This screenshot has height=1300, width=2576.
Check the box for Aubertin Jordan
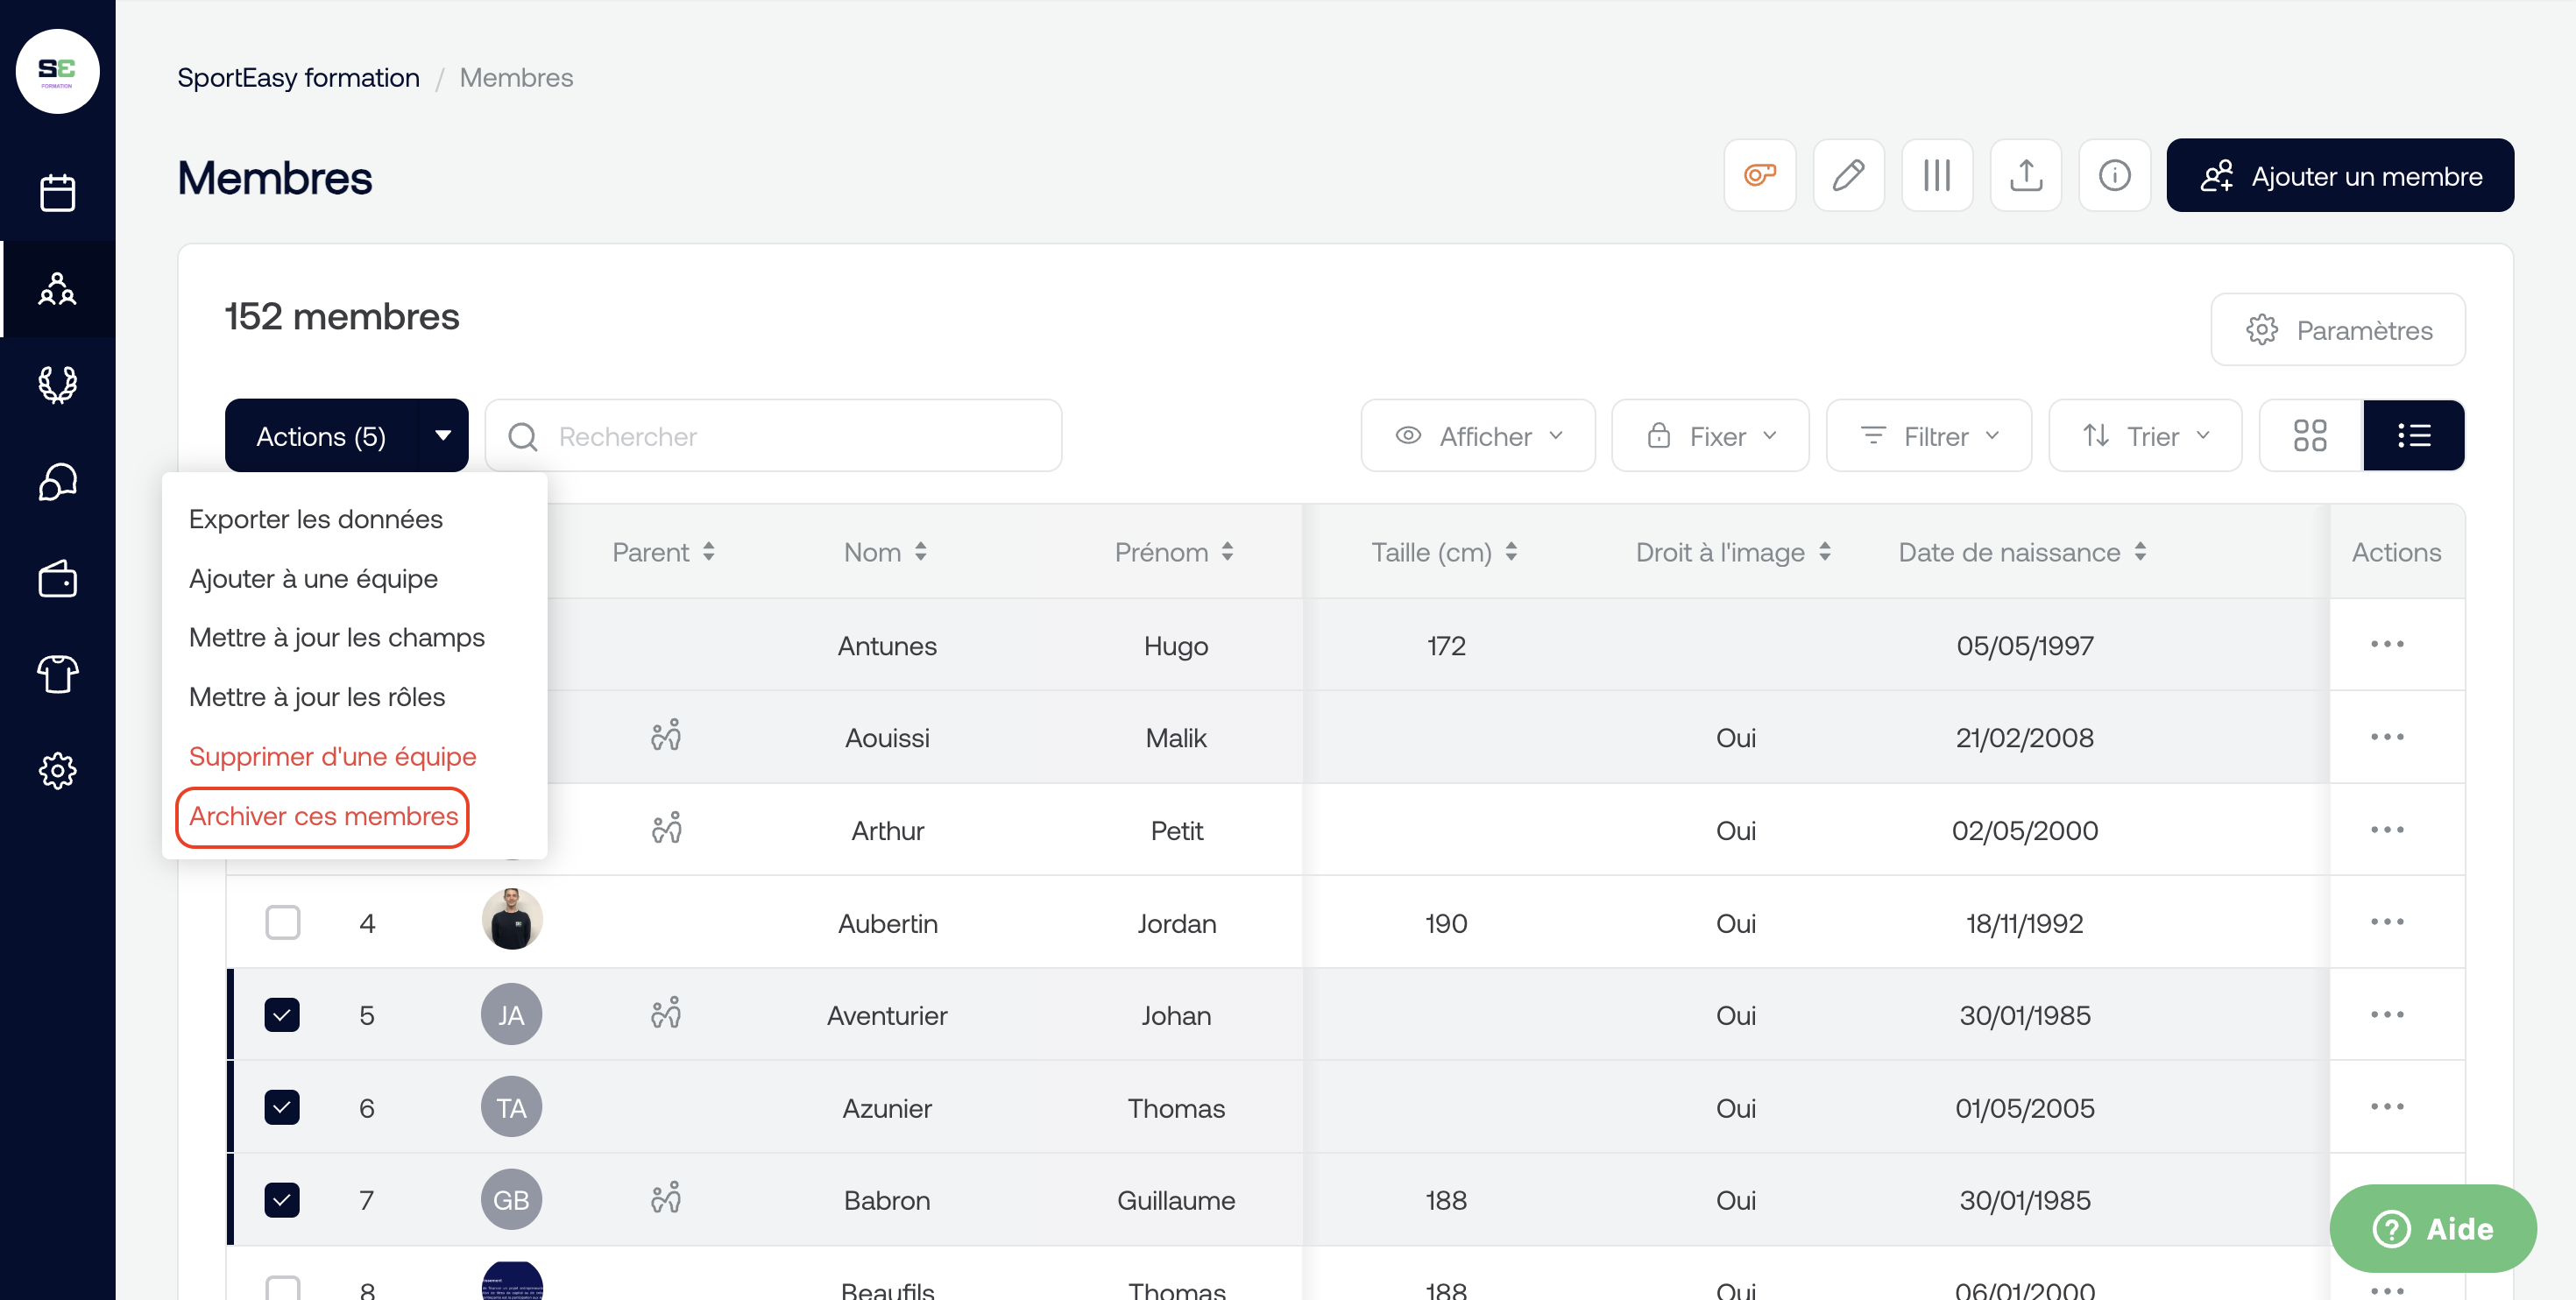coord(282,922)
